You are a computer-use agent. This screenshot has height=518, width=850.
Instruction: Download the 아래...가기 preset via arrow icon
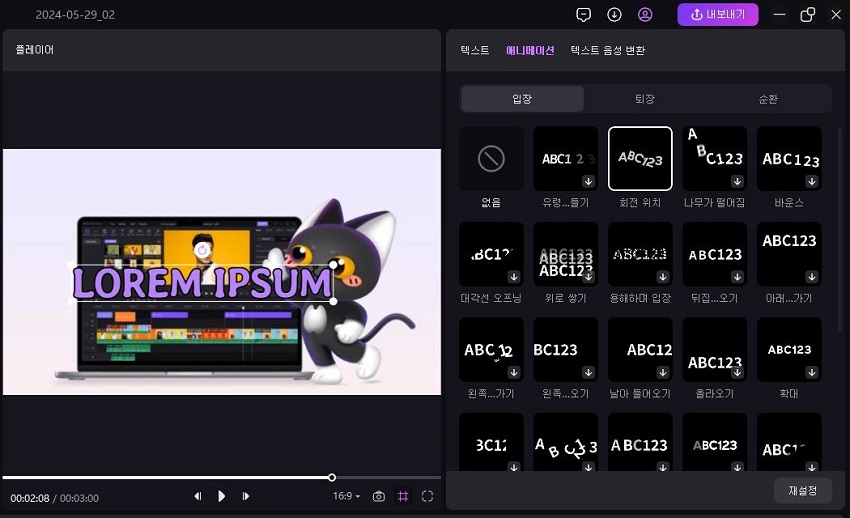(x=812, y=277)
